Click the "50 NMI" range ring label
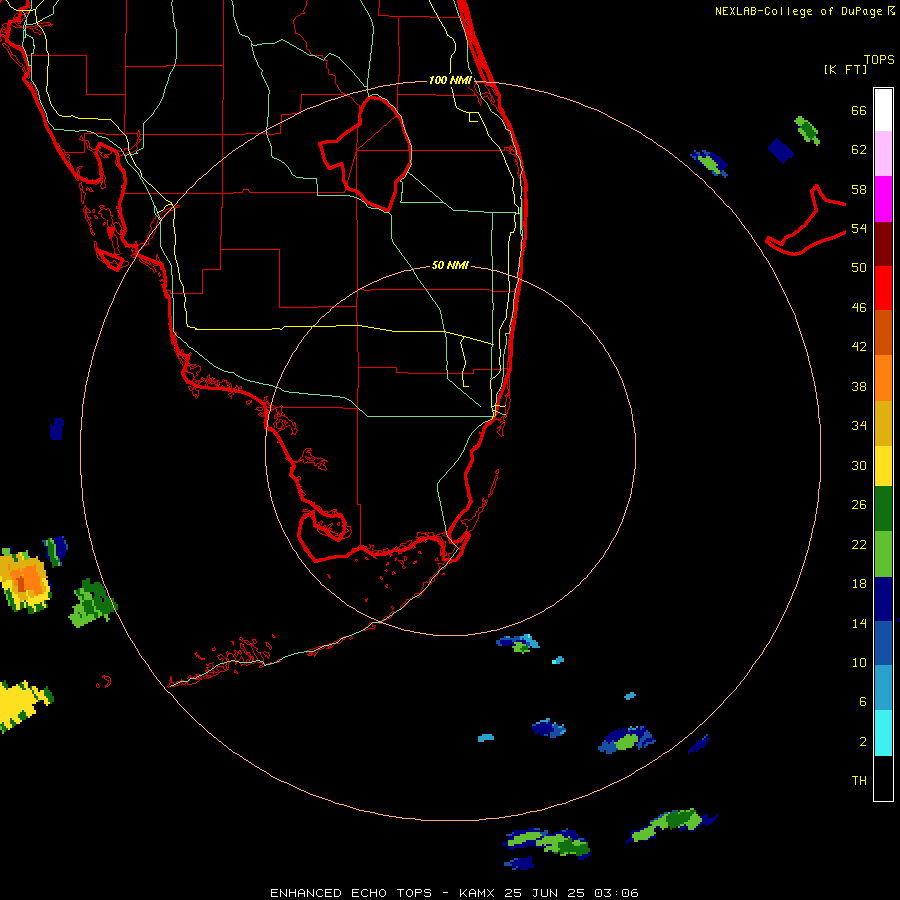Screen dimensions: 900x900 pyautogui.click(x=450, y=265)
